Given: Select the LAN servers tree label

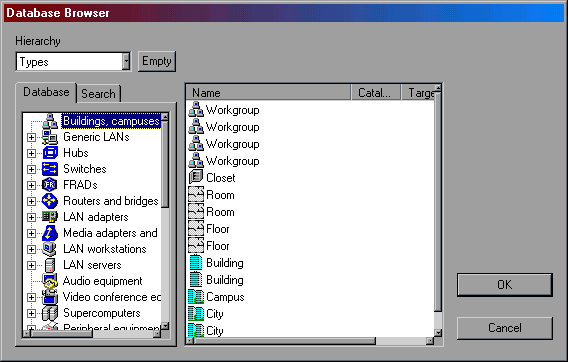Looking at the screenshot, I should 92,265.
